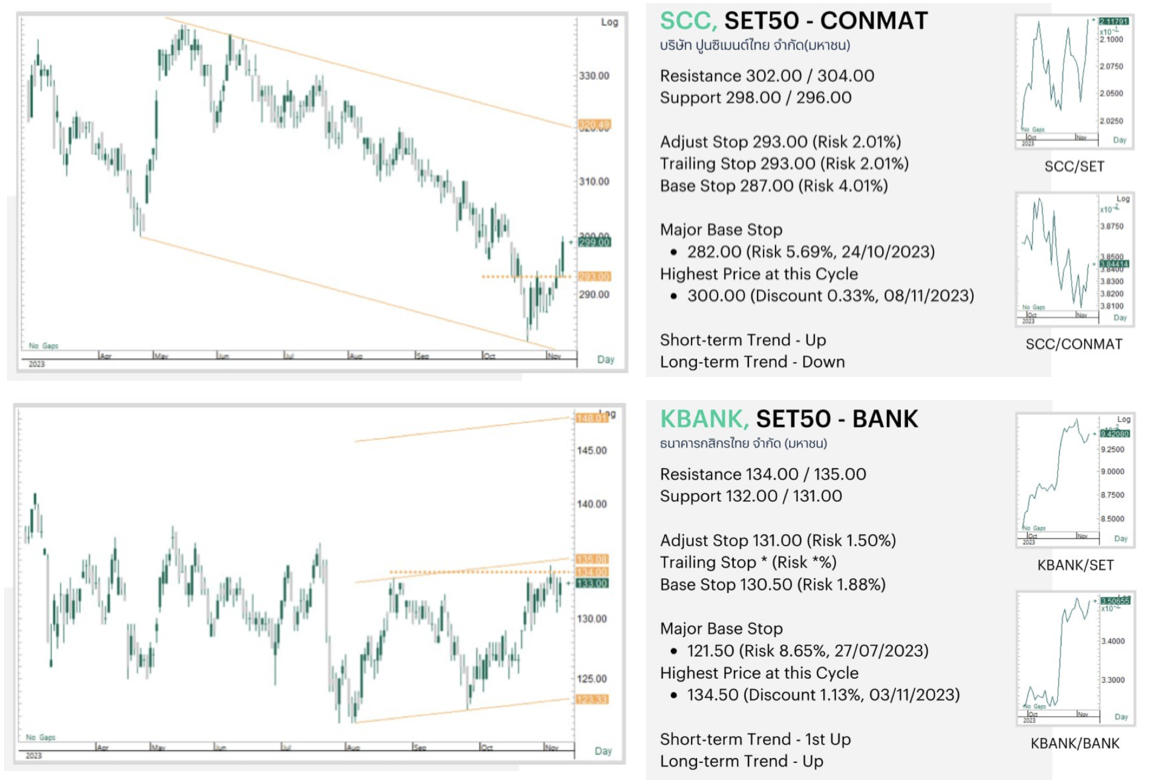Open the SCC/SET relative strength mini chart
This screenshot has height=780, width=1152.
coord(1074,82)
